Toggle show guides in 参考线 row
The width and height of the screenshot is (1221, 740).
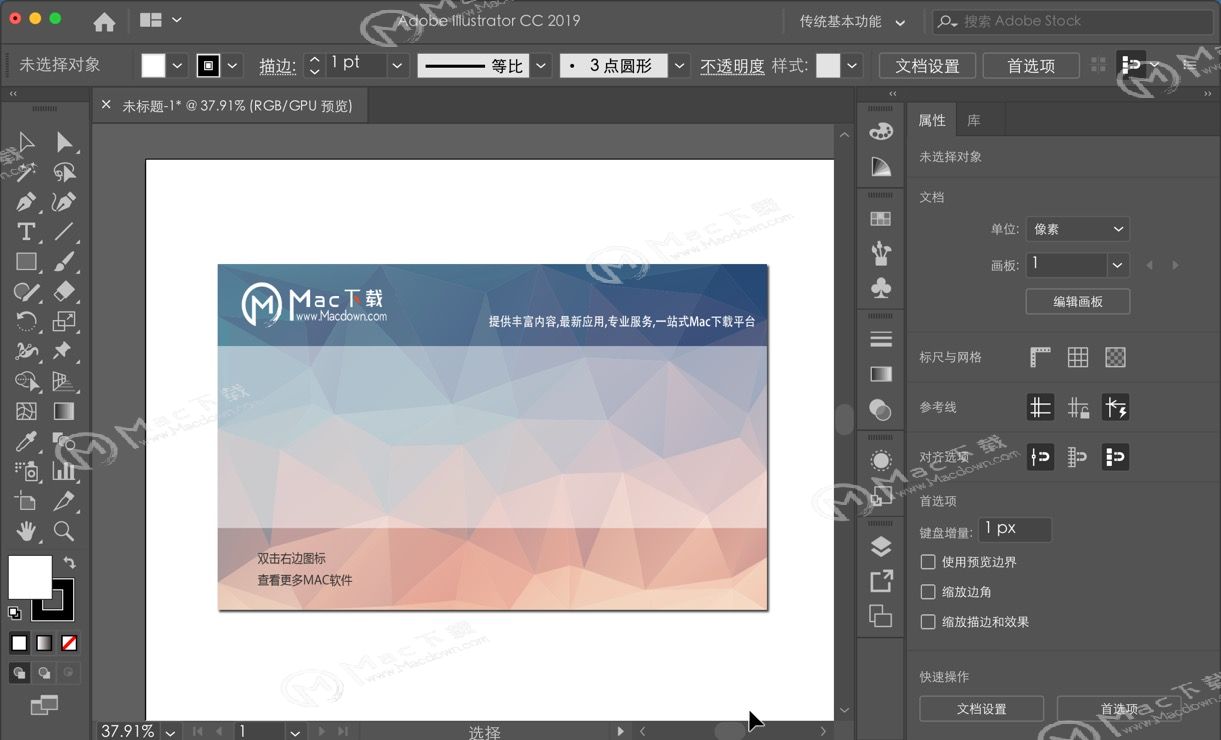click(x=1040, y=407)
